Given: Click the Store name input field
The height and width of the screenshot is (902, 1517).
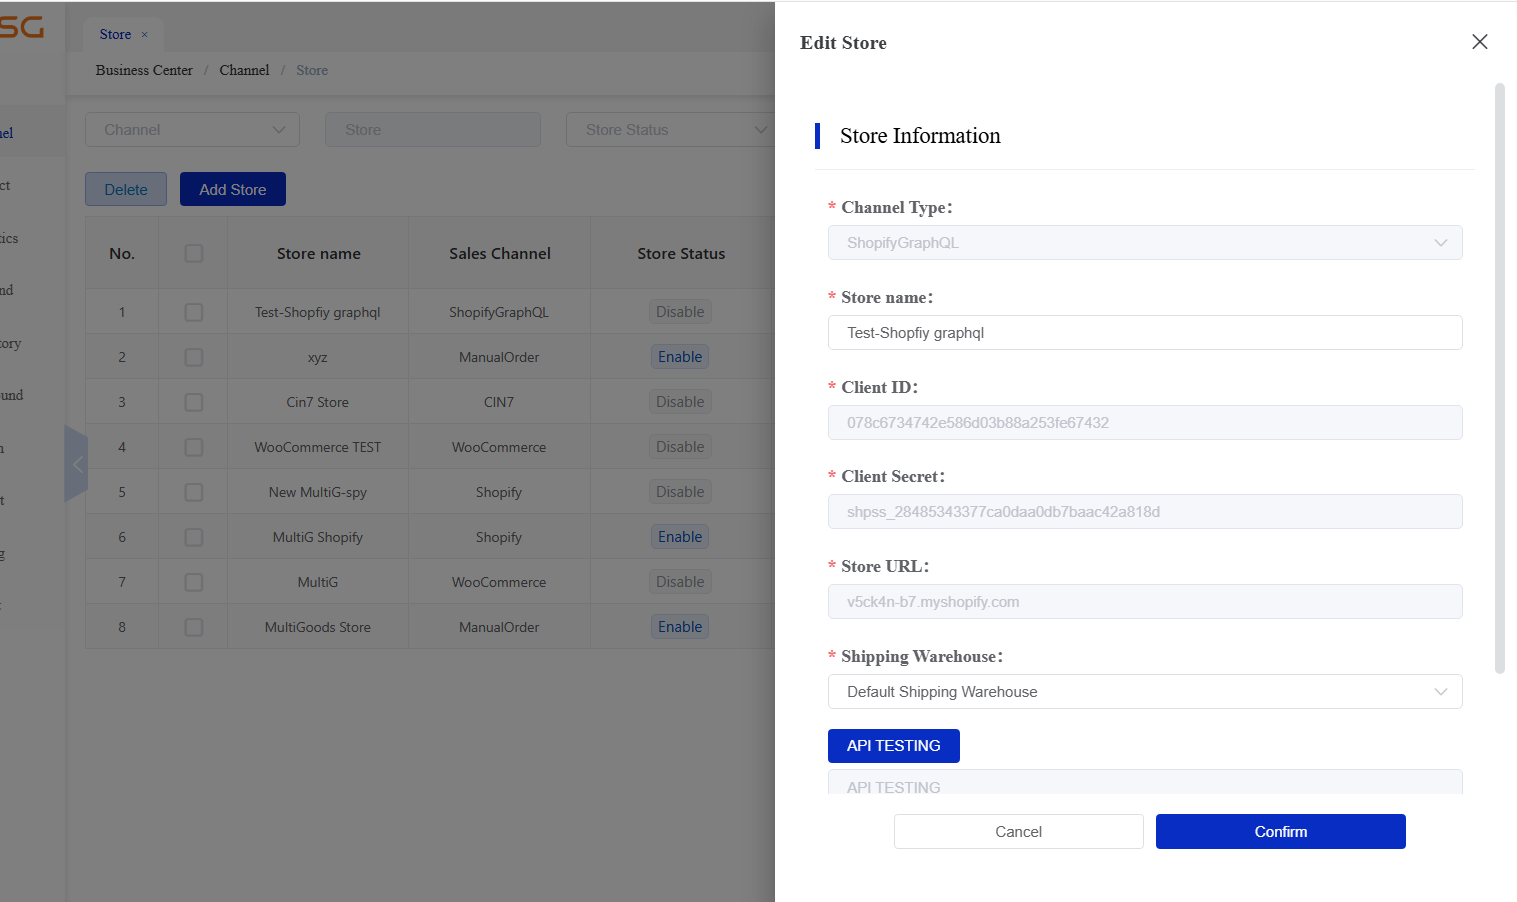Looking at the screenshot, I should click(1145, 333).
